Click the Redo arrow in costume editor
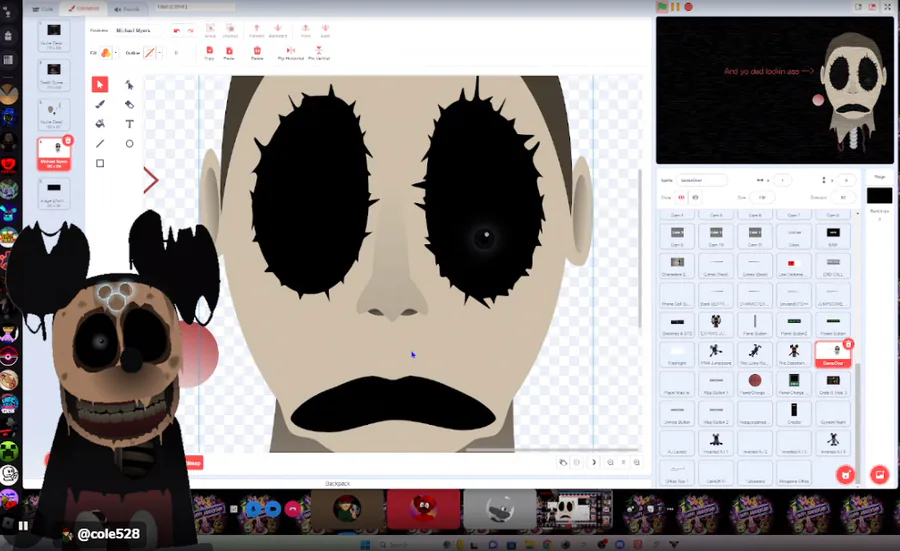Viewport: 900px width, 551px height. point(191,30)
